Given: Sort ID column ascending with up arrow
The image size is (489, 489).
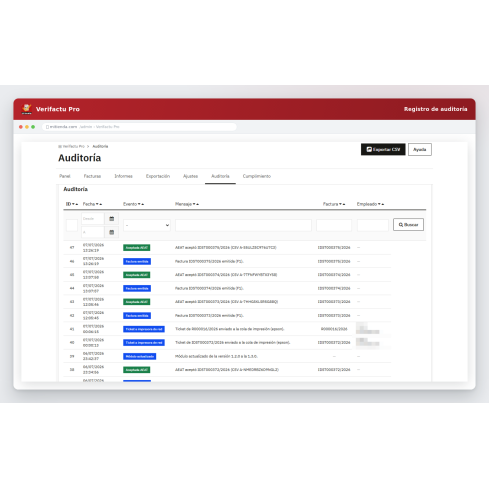Looking at the screenshot, I should click(x=77, y=204).
